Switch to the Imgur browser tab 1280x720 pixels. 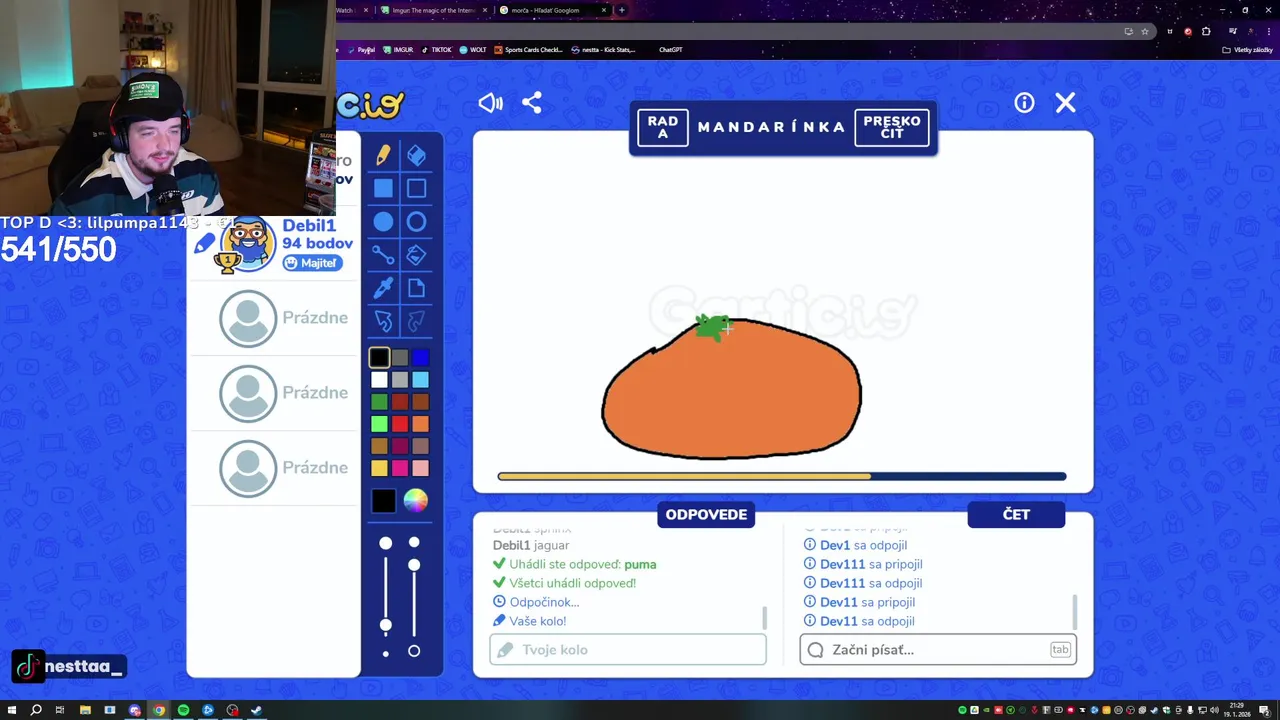pos(432,10)
